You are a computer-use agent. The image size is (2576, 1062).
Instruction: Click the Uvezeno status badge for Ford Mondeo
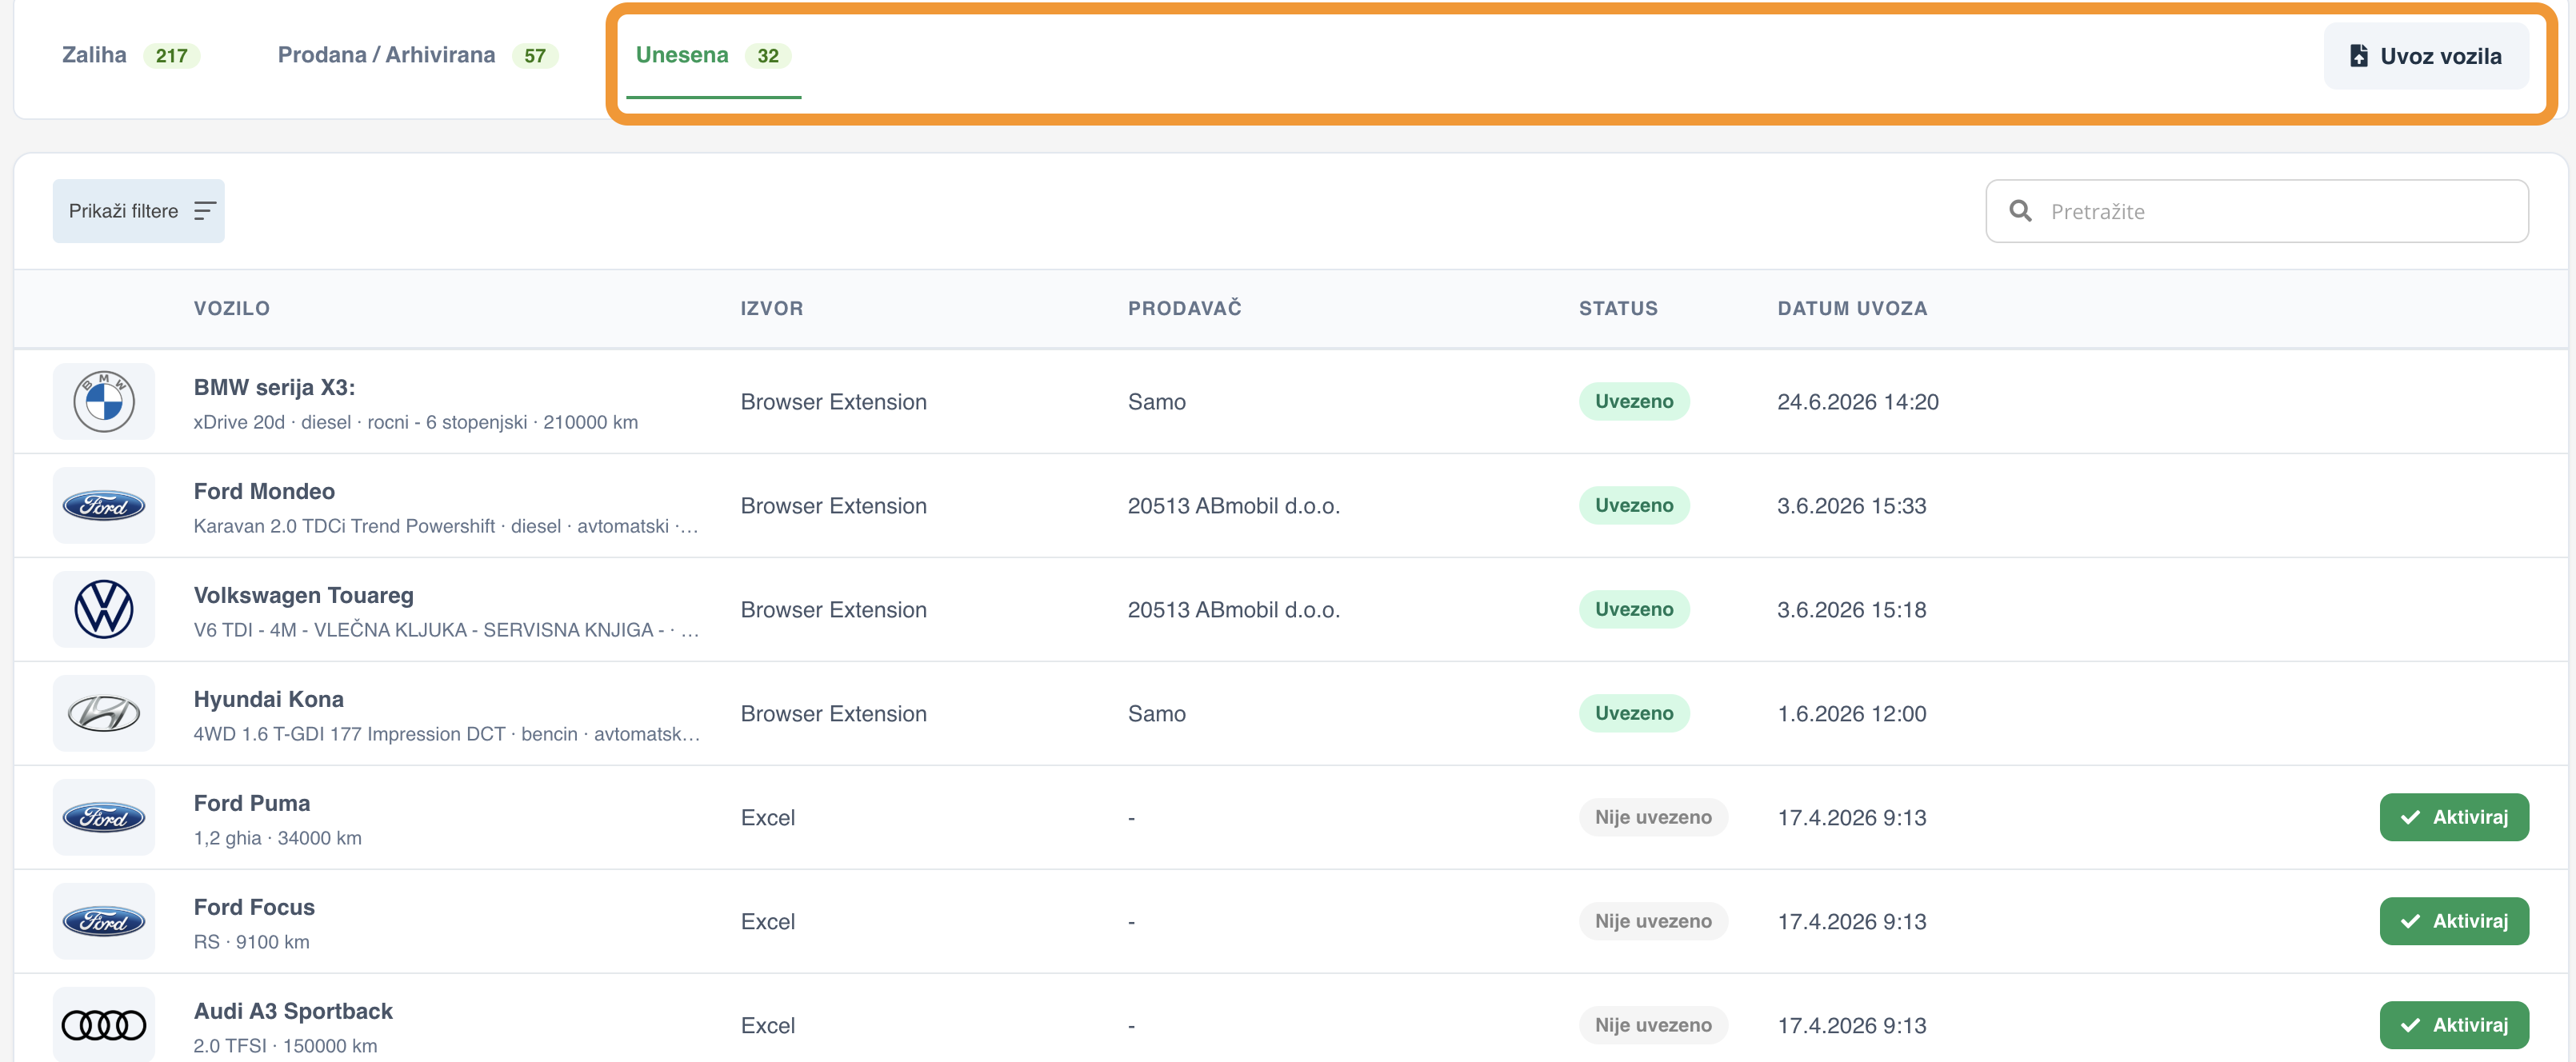pyautogui.click(x=1634, y=506)
